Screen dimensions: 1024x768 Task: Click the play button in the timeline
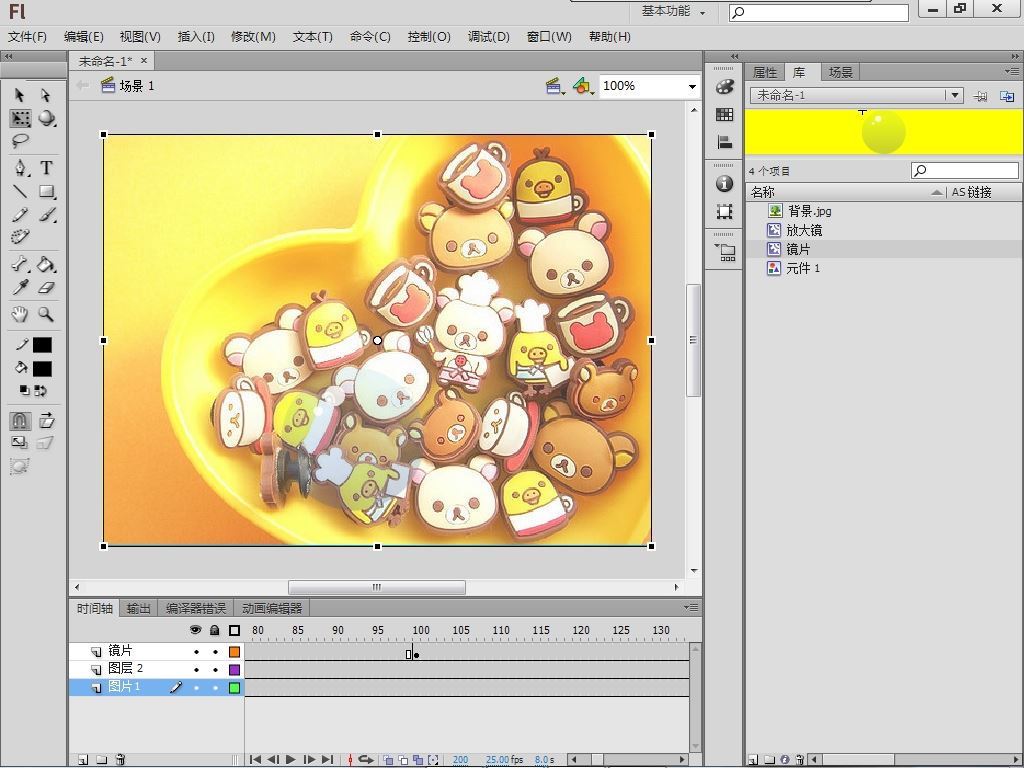pos(291,760)
